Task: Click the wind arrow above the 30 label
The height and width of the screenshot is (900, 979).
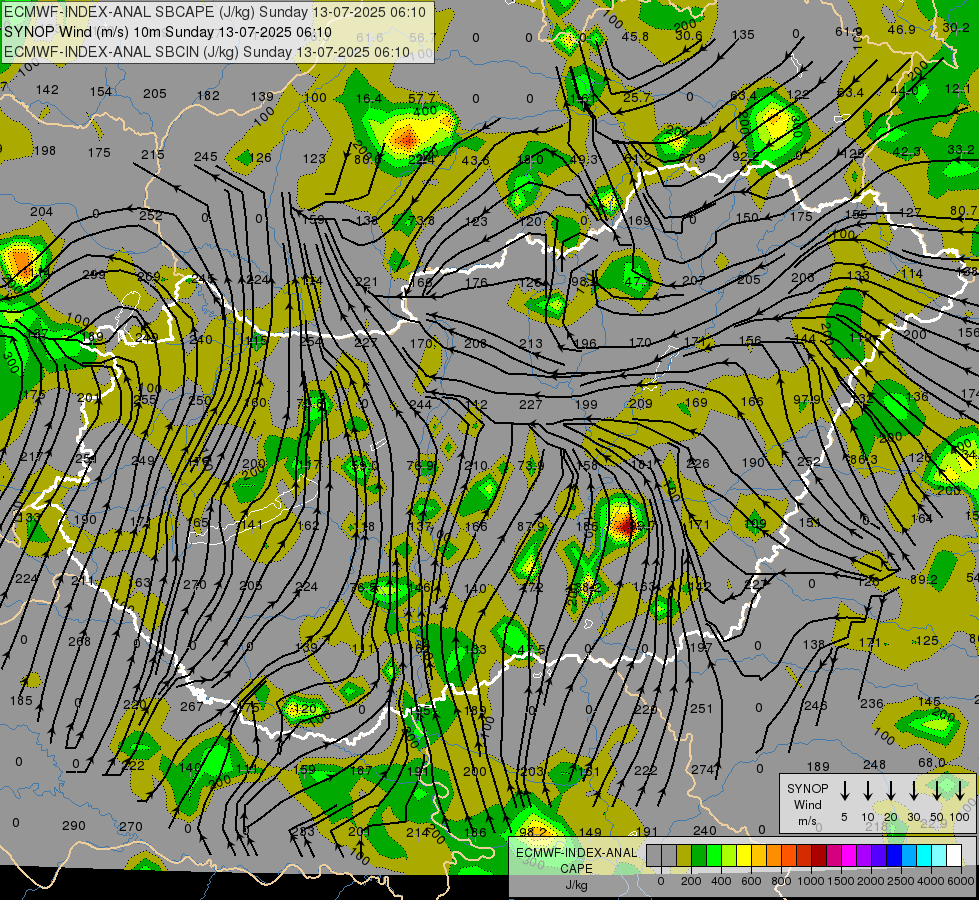Action: [x=914, y=791]
